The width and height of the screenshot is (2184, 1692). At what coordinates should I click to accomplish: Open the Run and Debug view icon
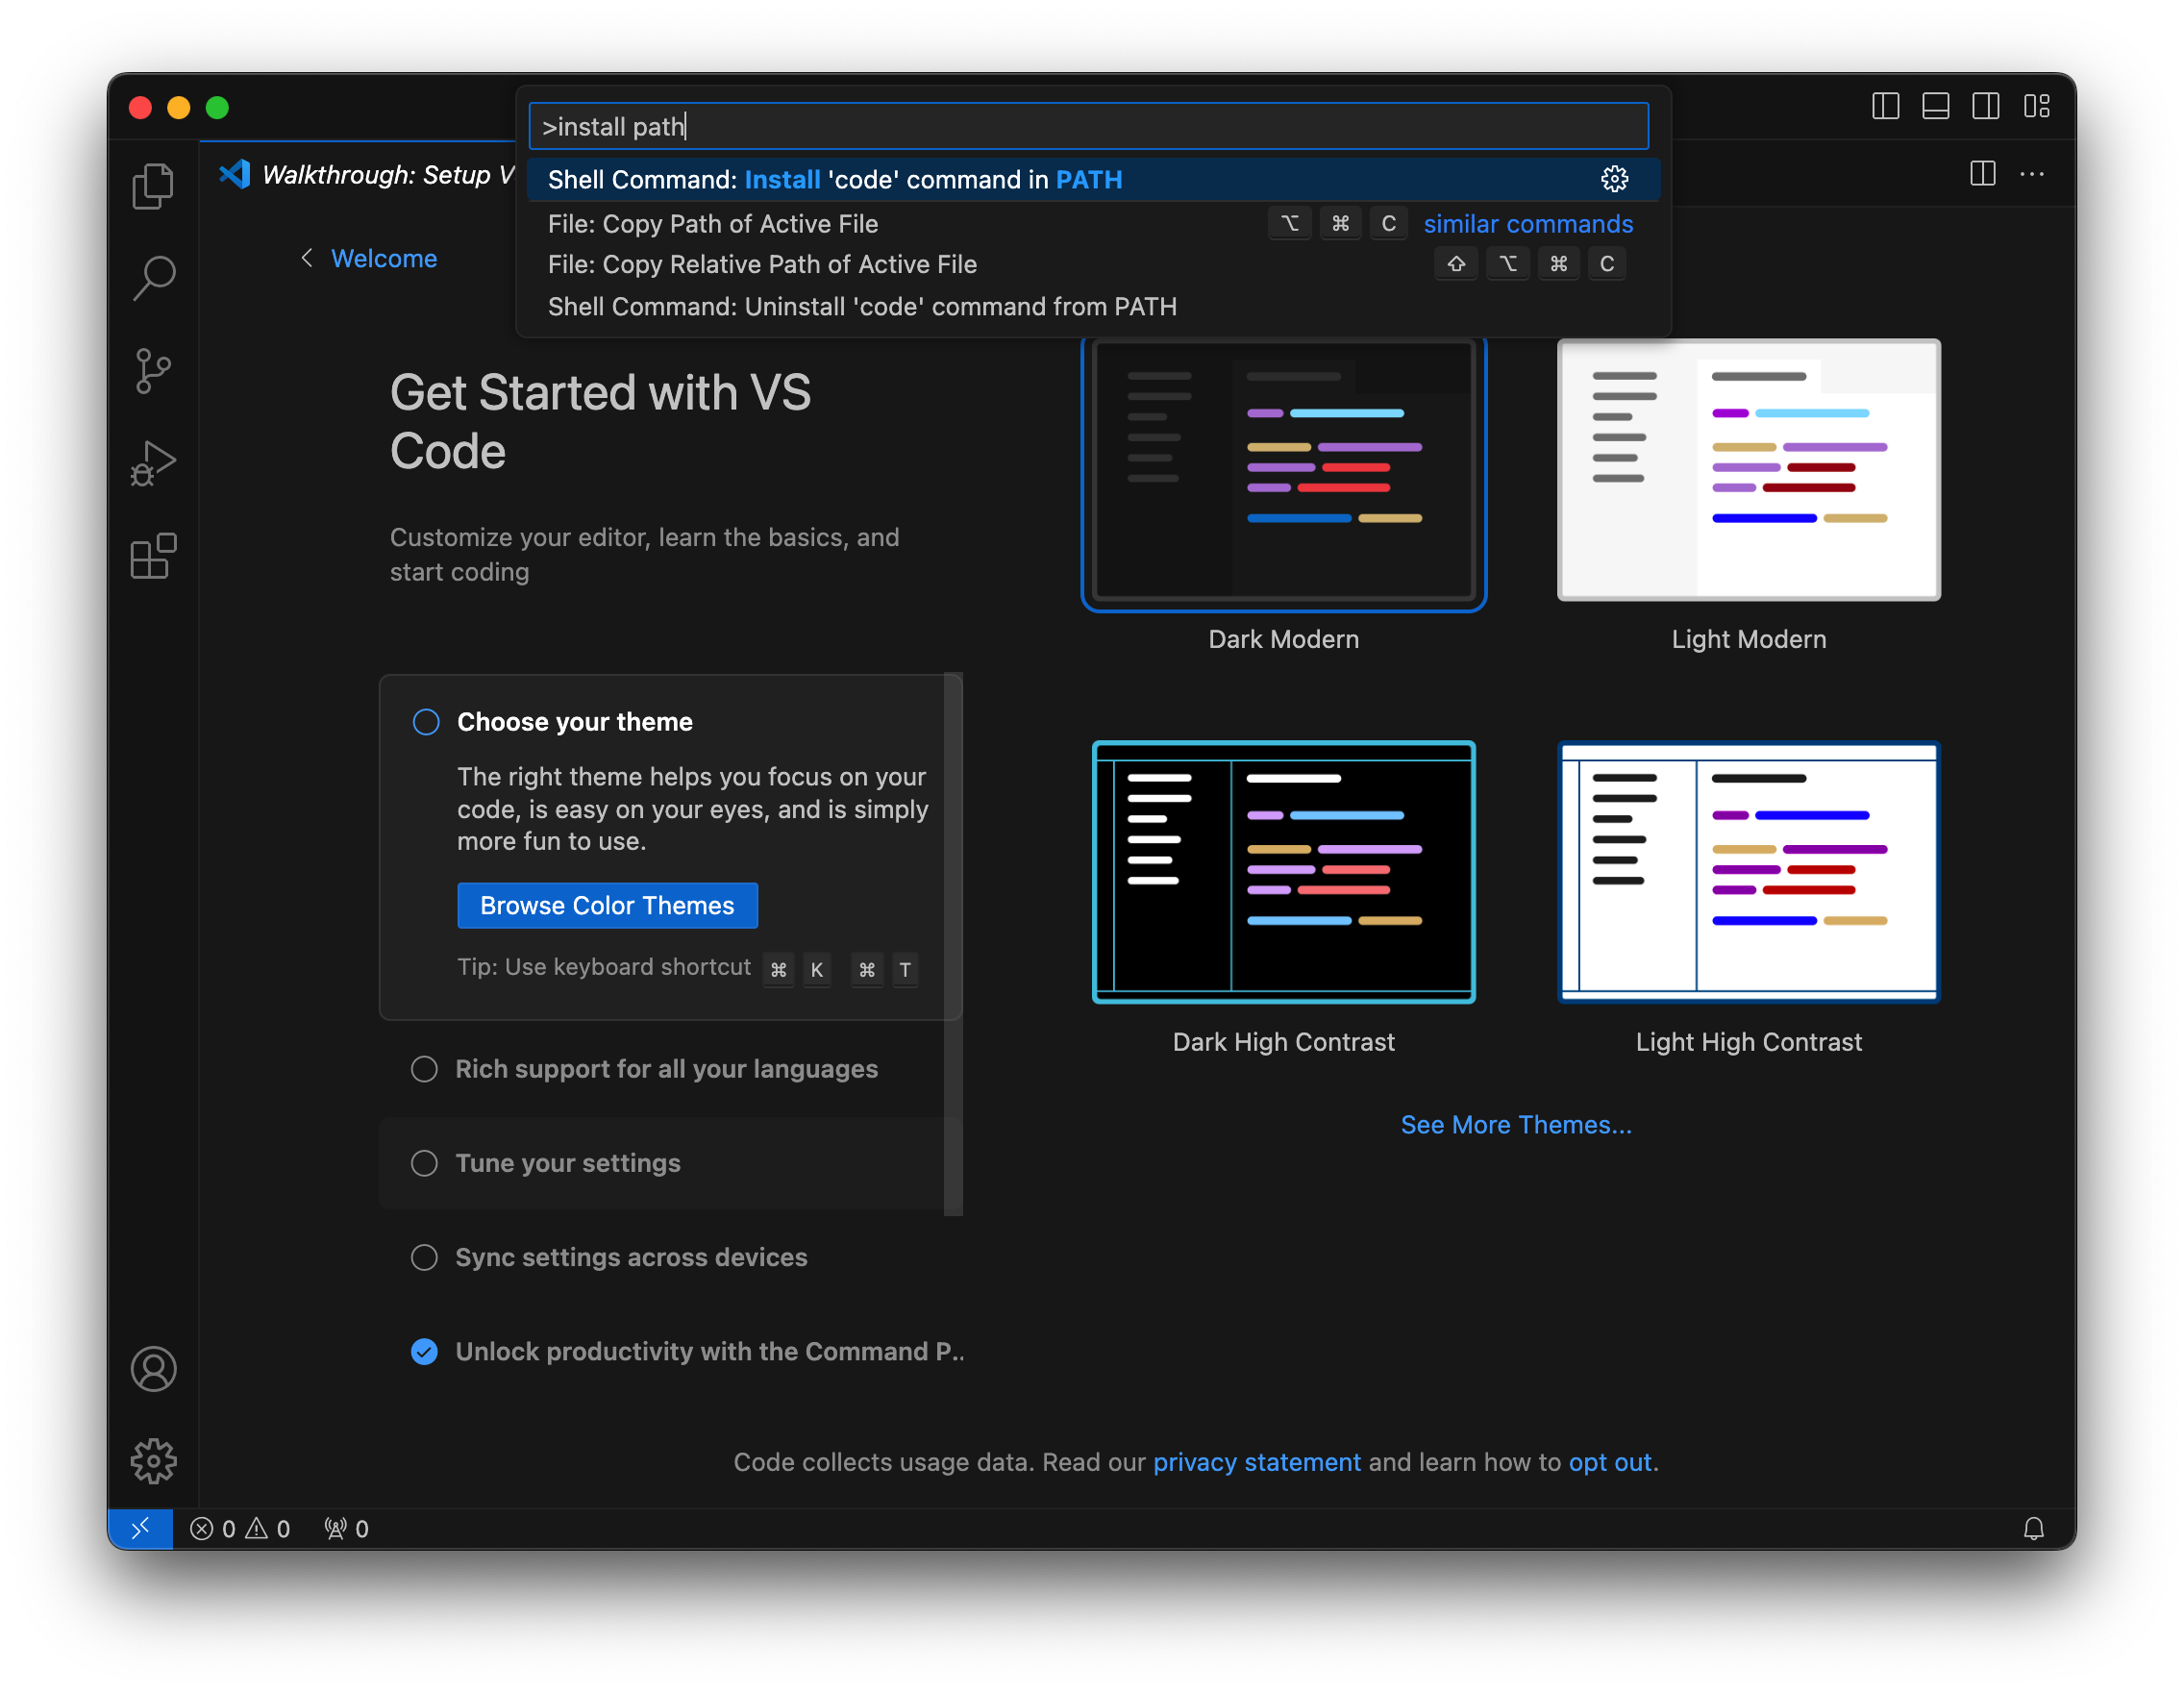point(153,464)
